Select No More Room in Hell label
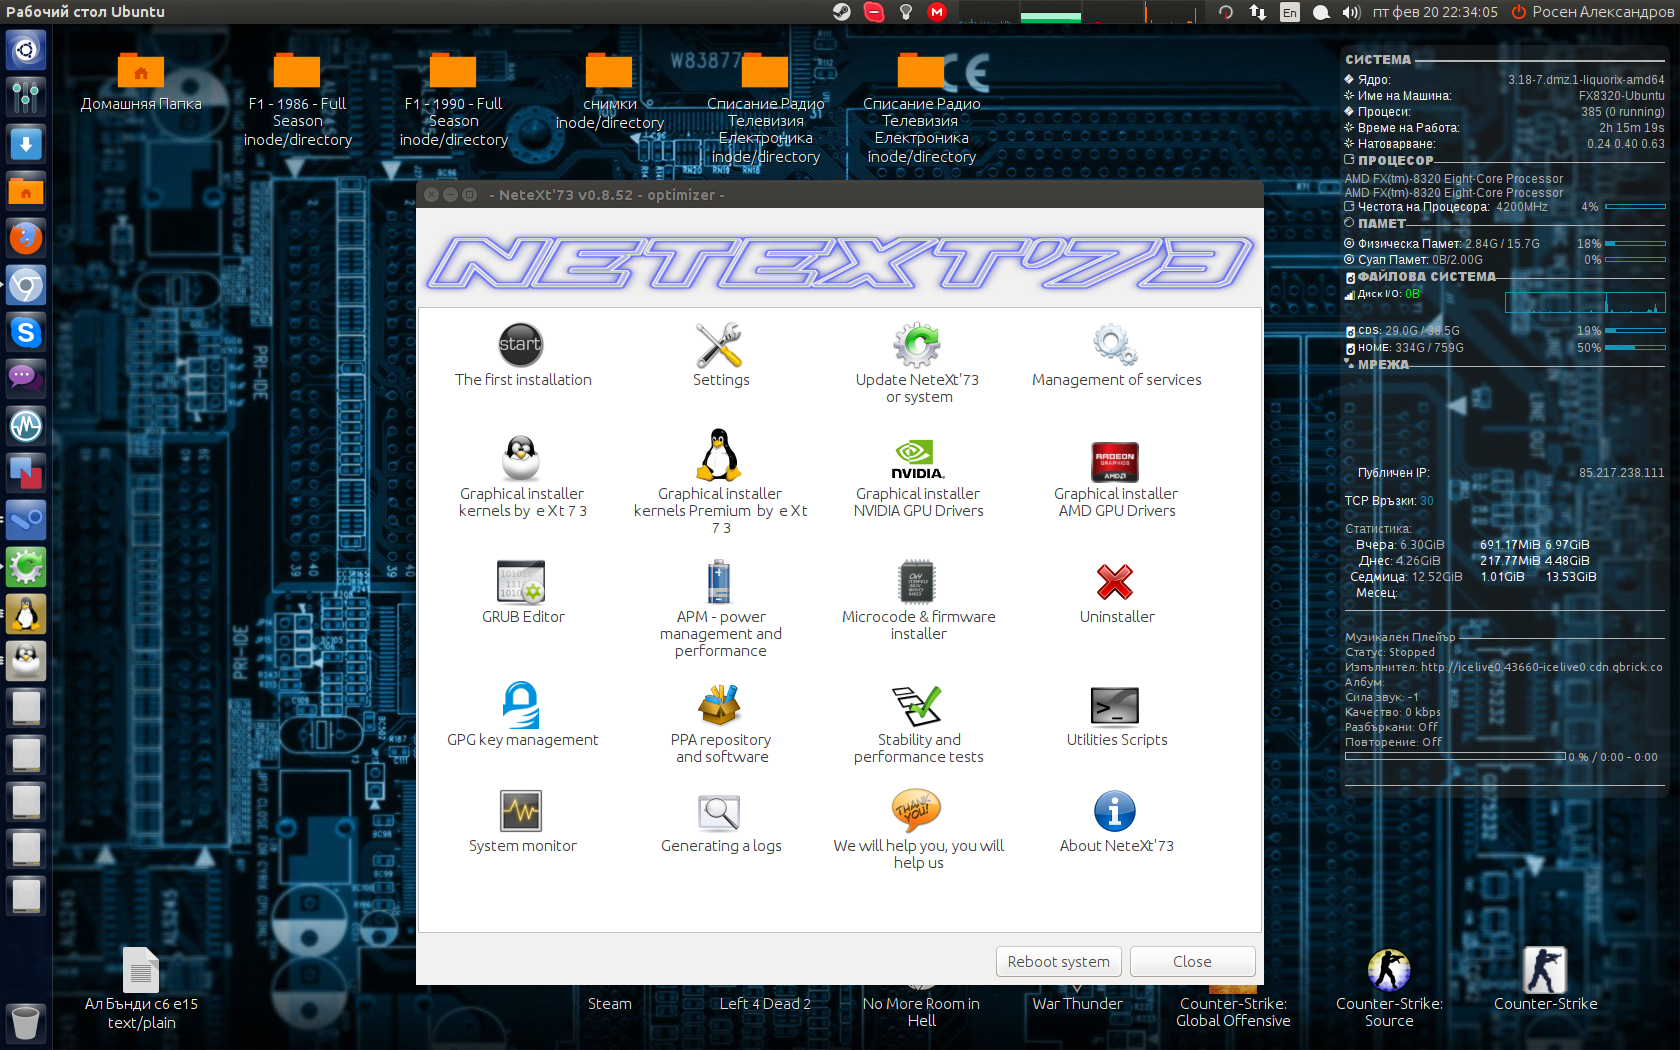 [921, 1012]
